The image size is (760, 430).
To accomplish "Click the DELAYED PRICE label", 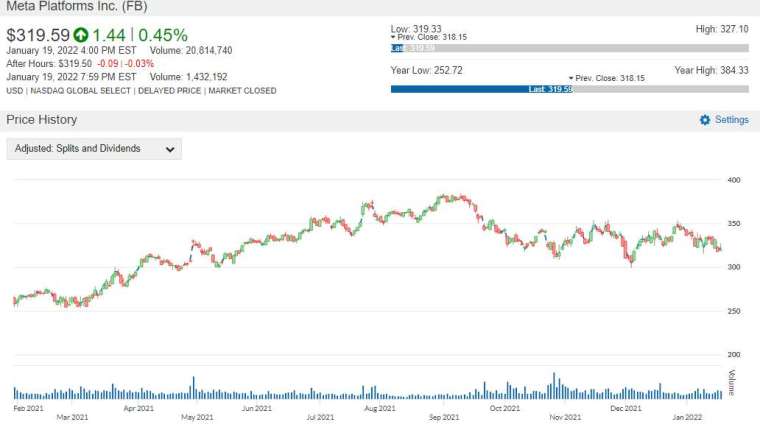I will pyautogui.click(x=170, y=91).
